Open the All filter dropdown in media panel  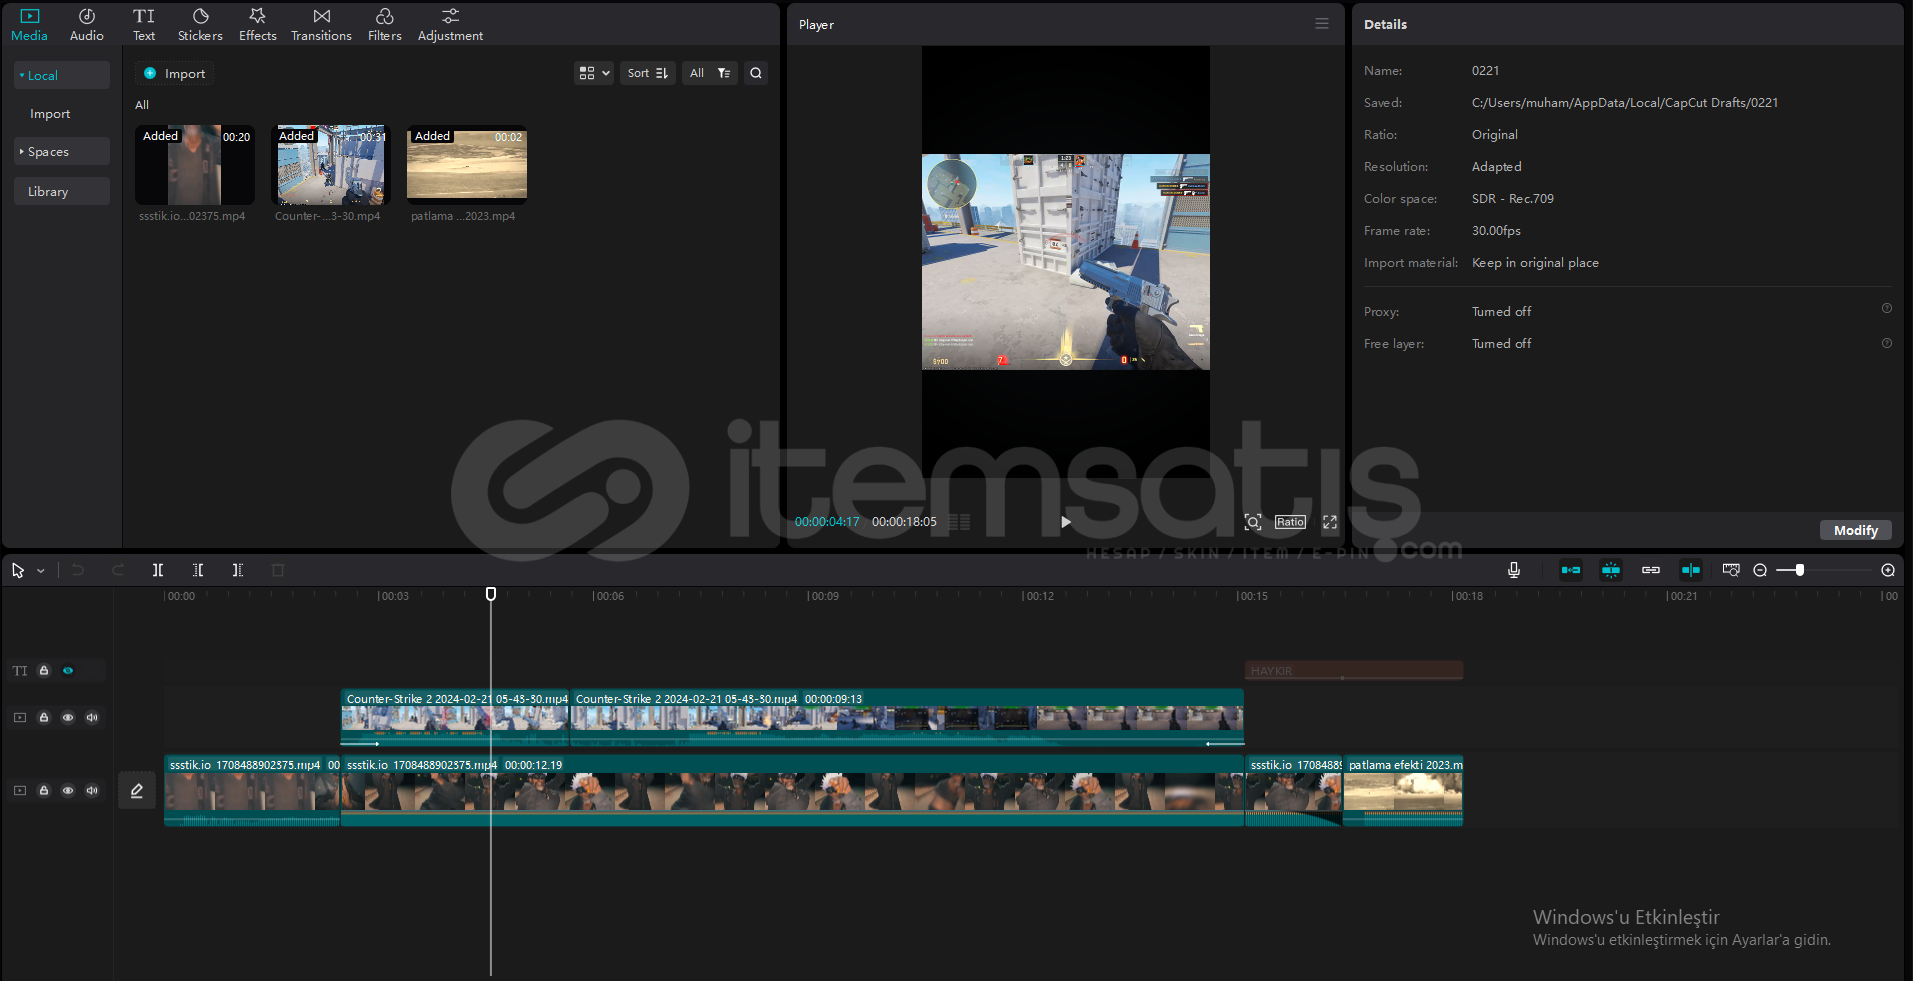(710, 73)
